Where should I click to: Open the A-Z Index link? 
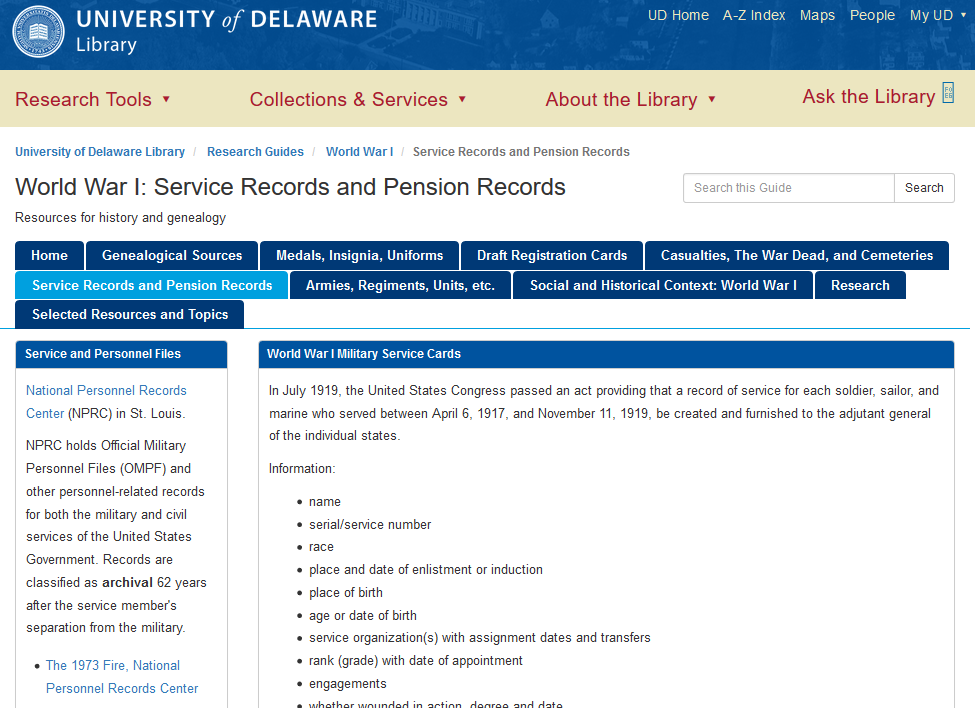pyautogui.click(x=754, y=16)
